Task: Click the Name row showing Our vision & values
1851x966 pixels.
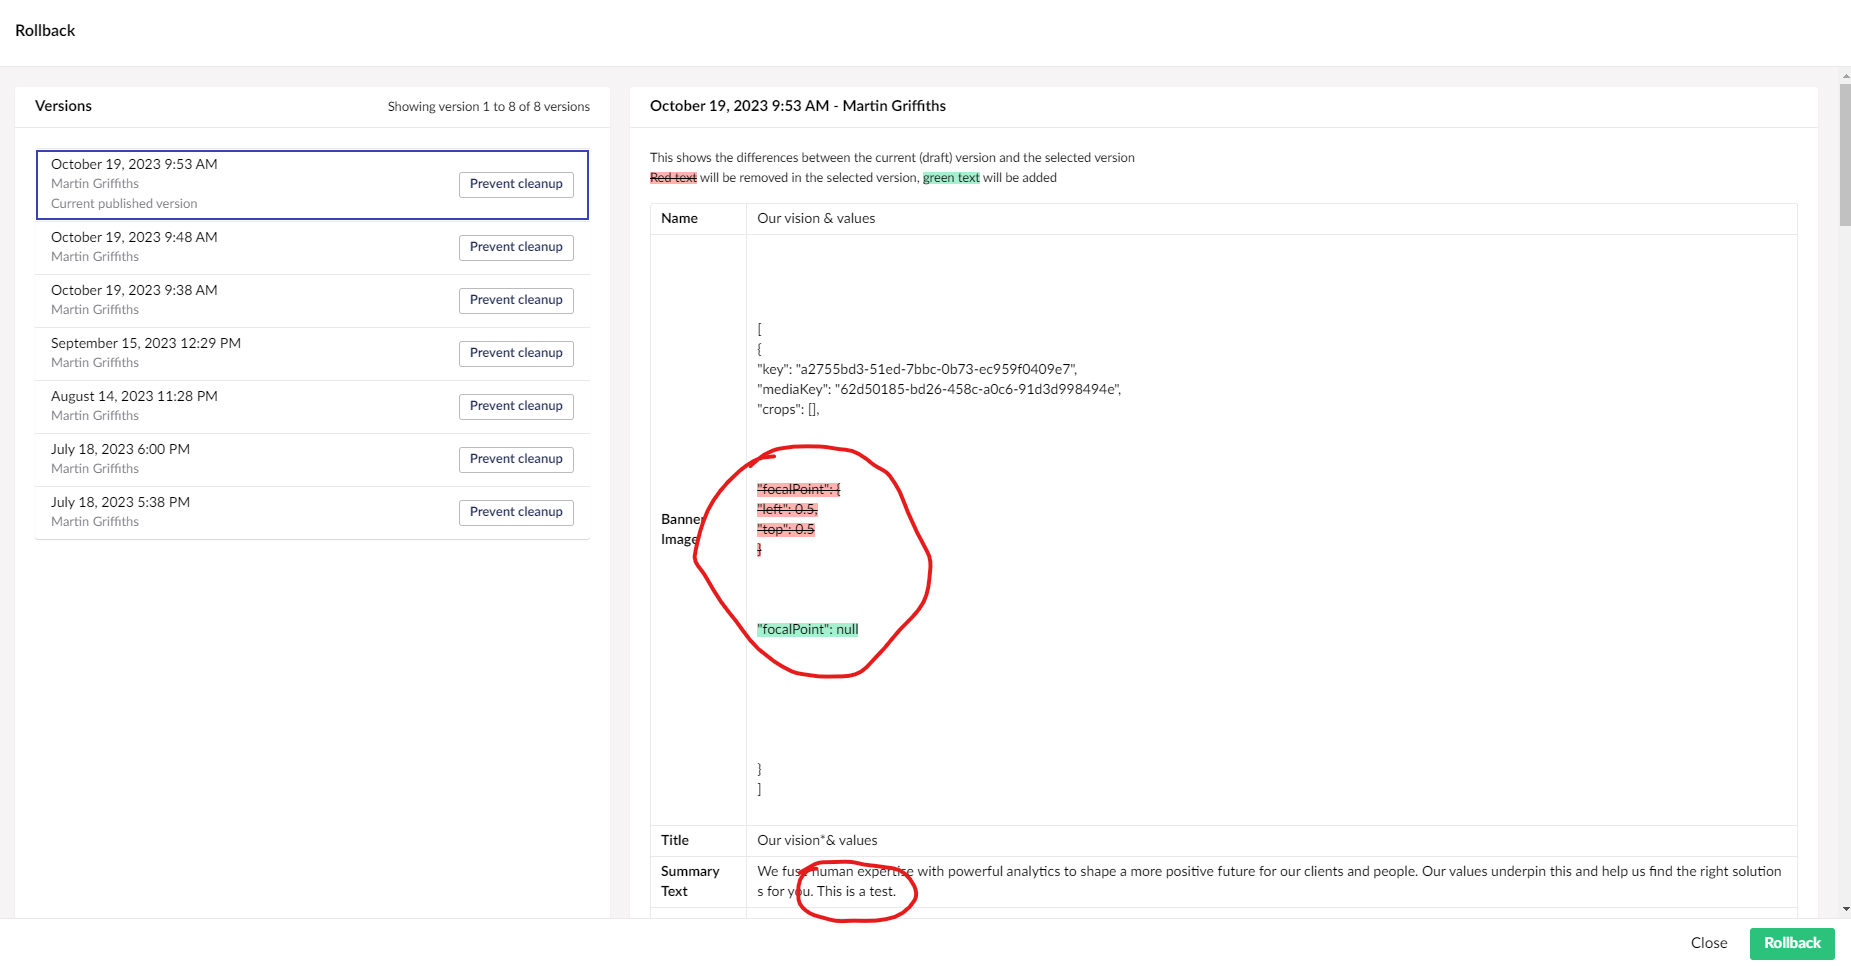Action: tap(816, 218)
